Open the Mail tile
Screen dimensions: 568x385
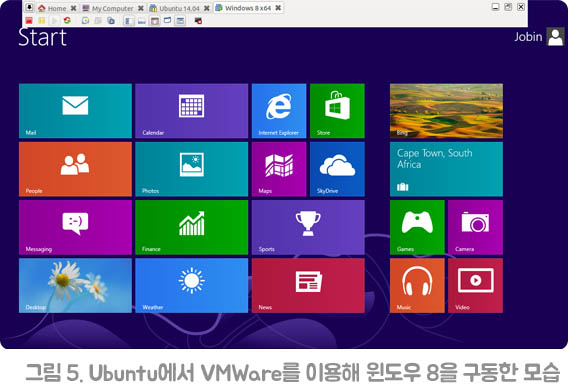click(x=75, y=111)
